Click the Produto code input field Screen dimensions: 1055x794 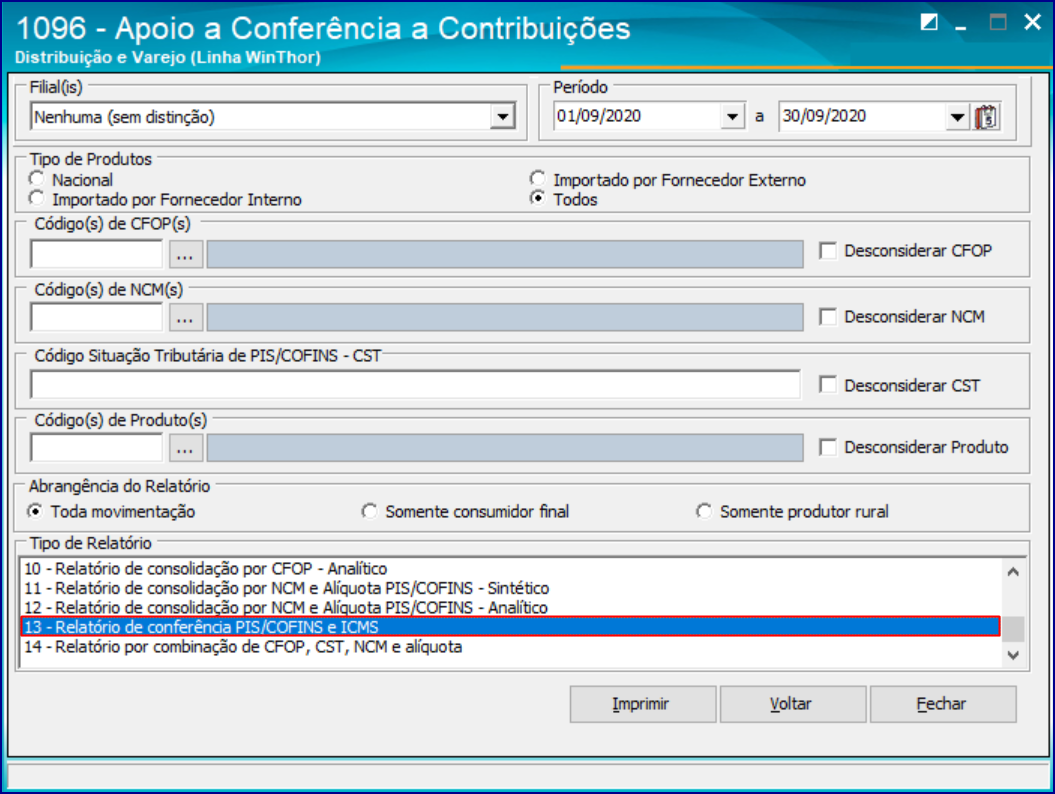pos(97,448)
